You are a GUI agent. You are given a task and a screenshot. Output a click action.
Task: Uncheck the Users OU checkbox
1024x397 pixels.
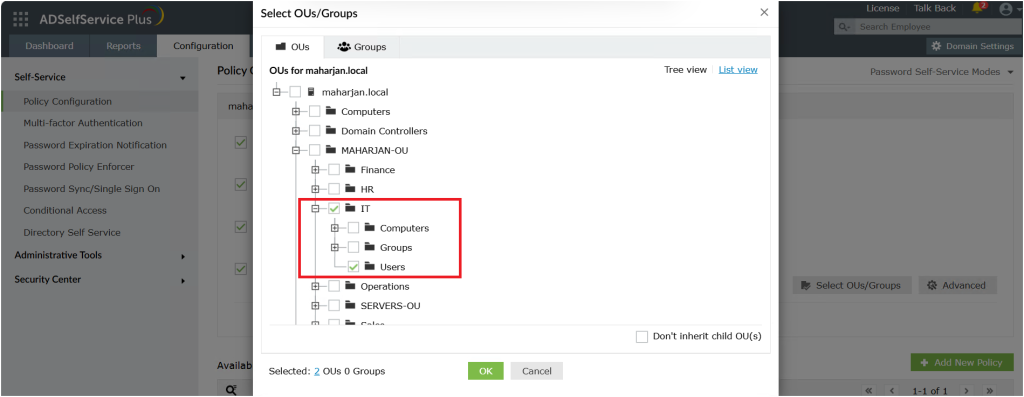pos(353,267)
